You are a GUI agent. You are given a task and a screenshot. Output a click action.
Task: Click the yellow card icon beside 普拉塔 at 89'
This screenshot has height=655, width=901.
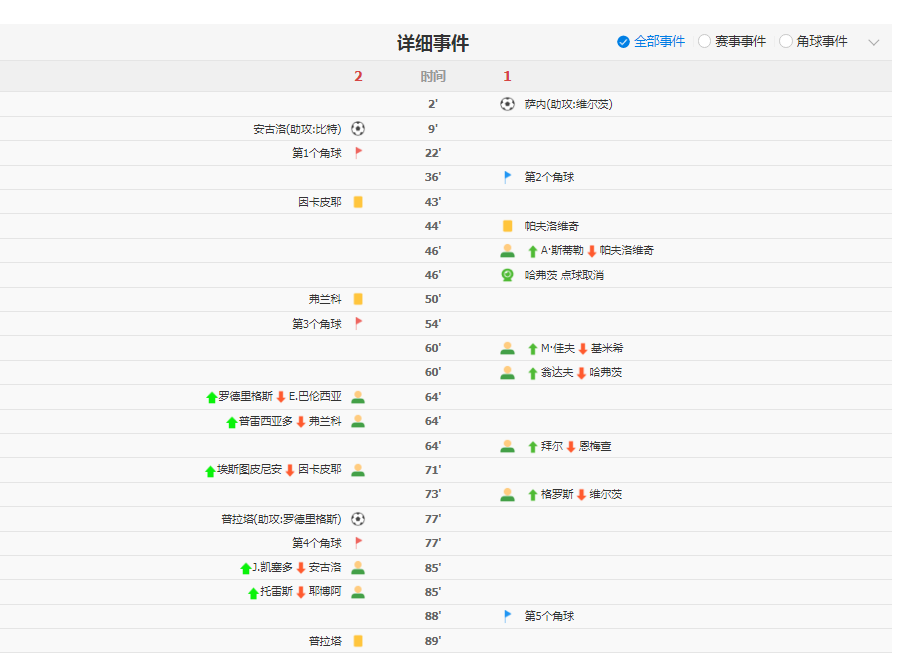pos(358,641)
